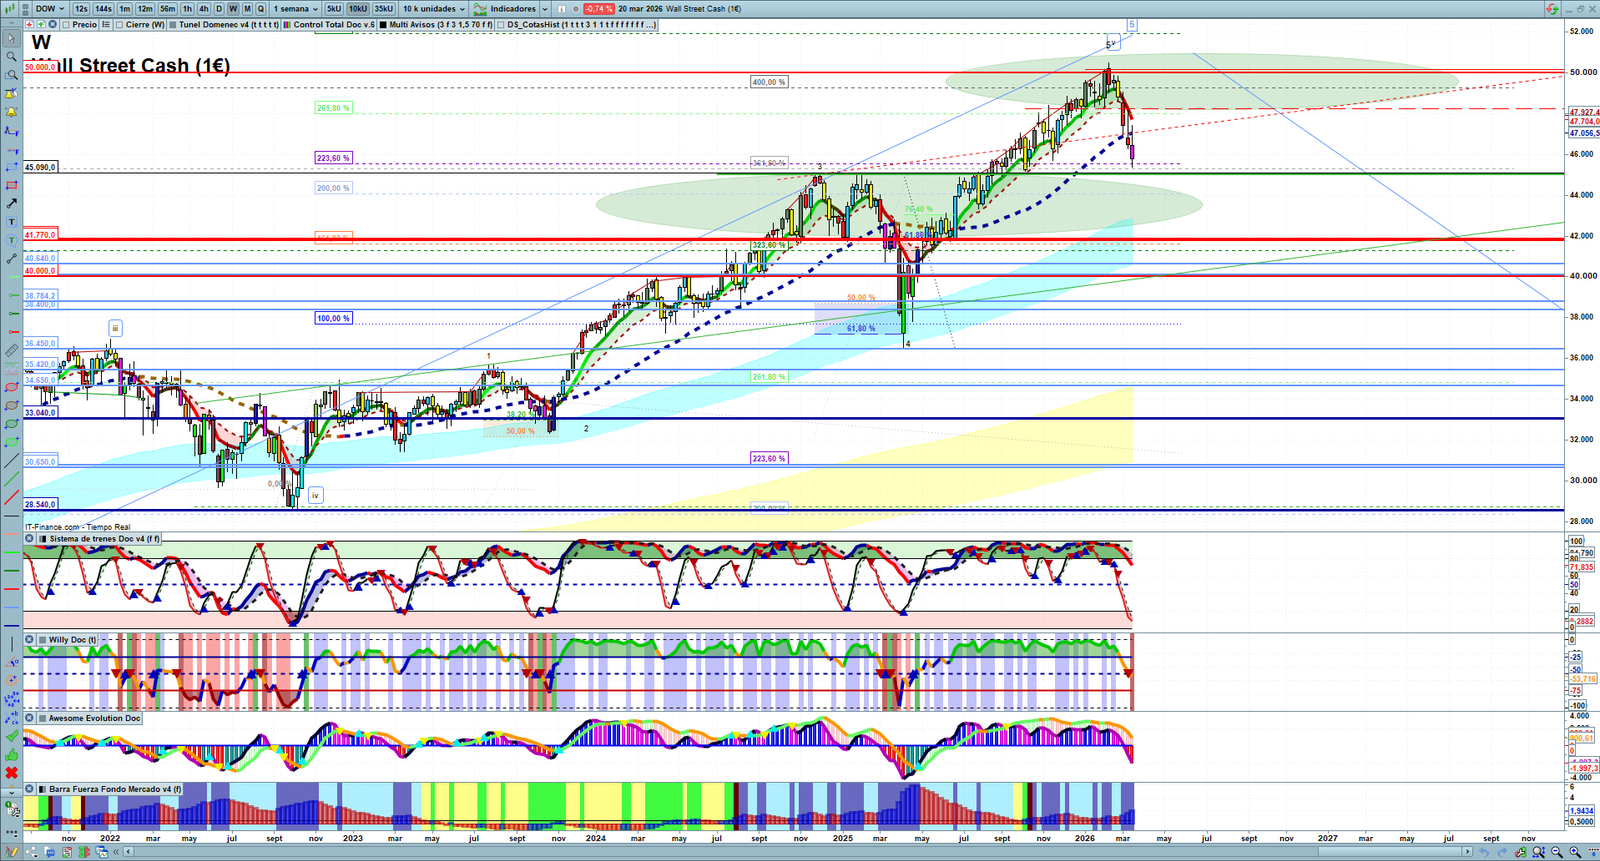Screen dimensions: 1600x861
Task: Open the Indicadores chart icon
Action: [x=480, y=8]
